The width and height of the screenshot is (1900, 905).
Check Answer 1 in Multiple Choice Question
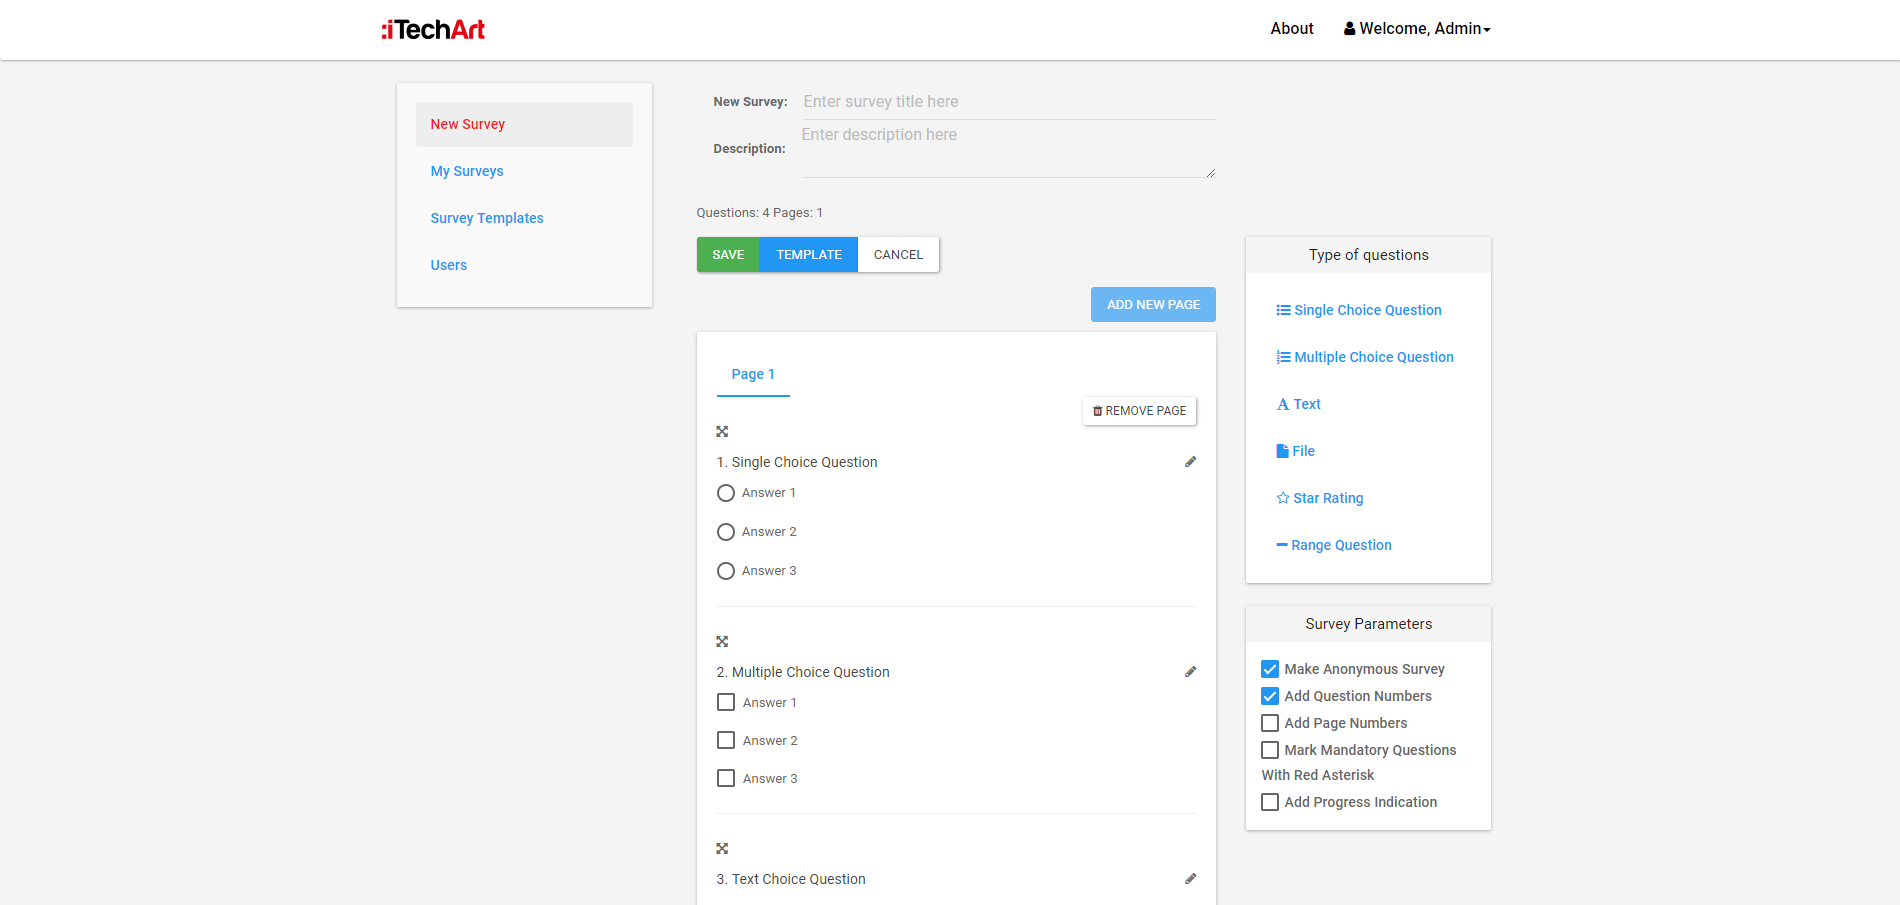(726, 703)
